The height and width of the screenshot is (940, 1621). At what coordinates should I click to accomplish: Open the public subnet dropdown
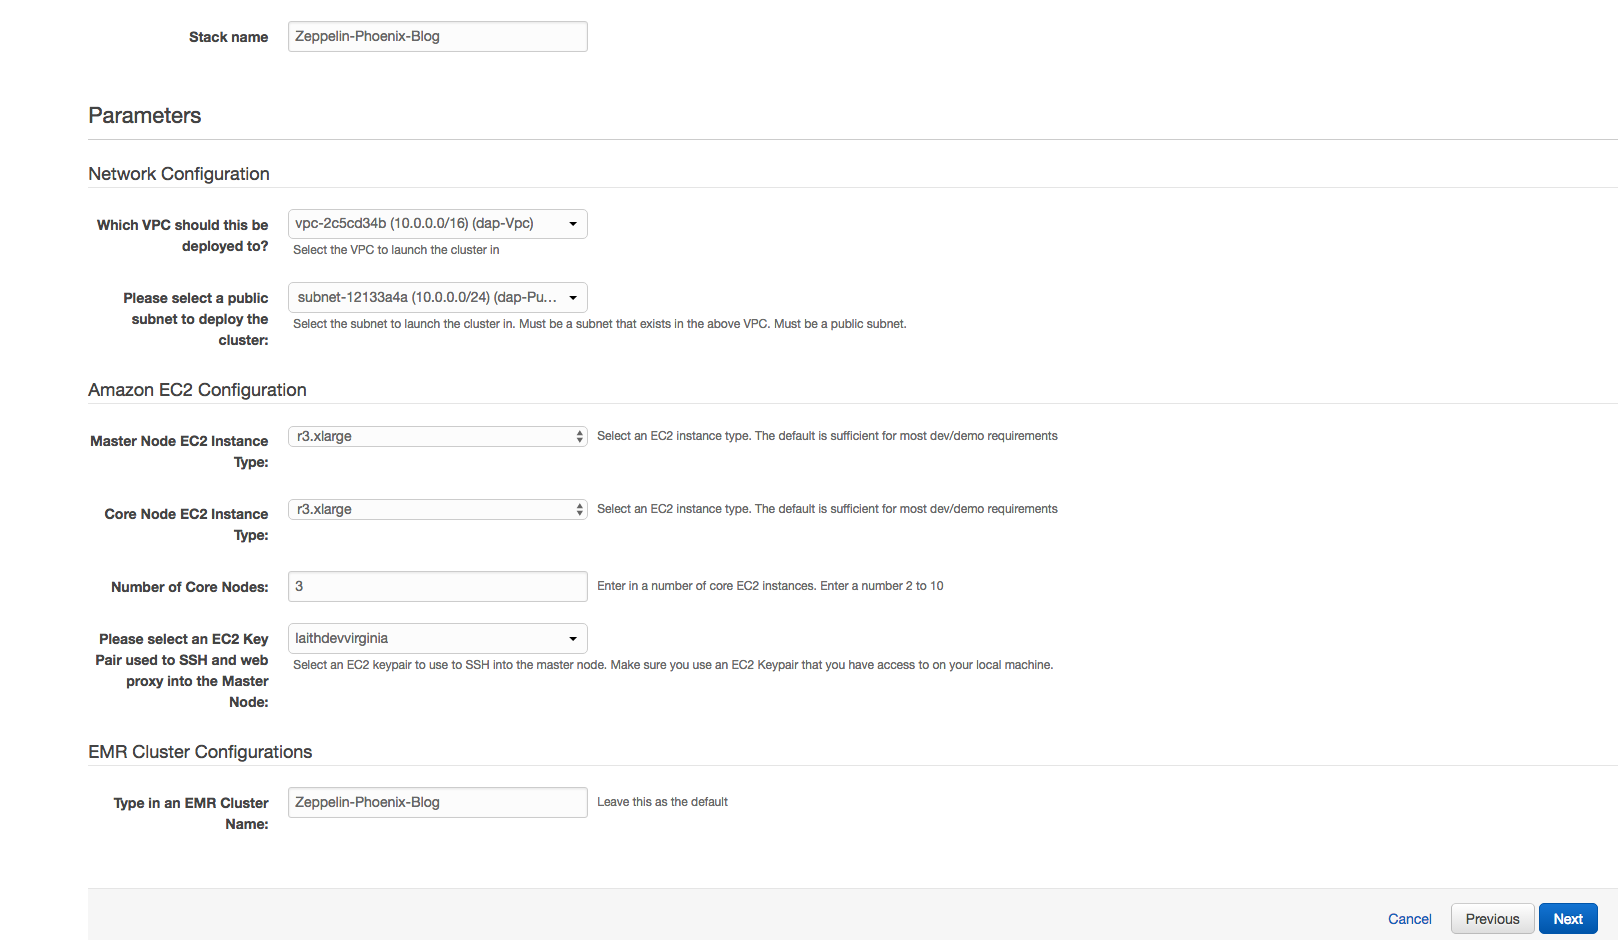tap(437, 298)
